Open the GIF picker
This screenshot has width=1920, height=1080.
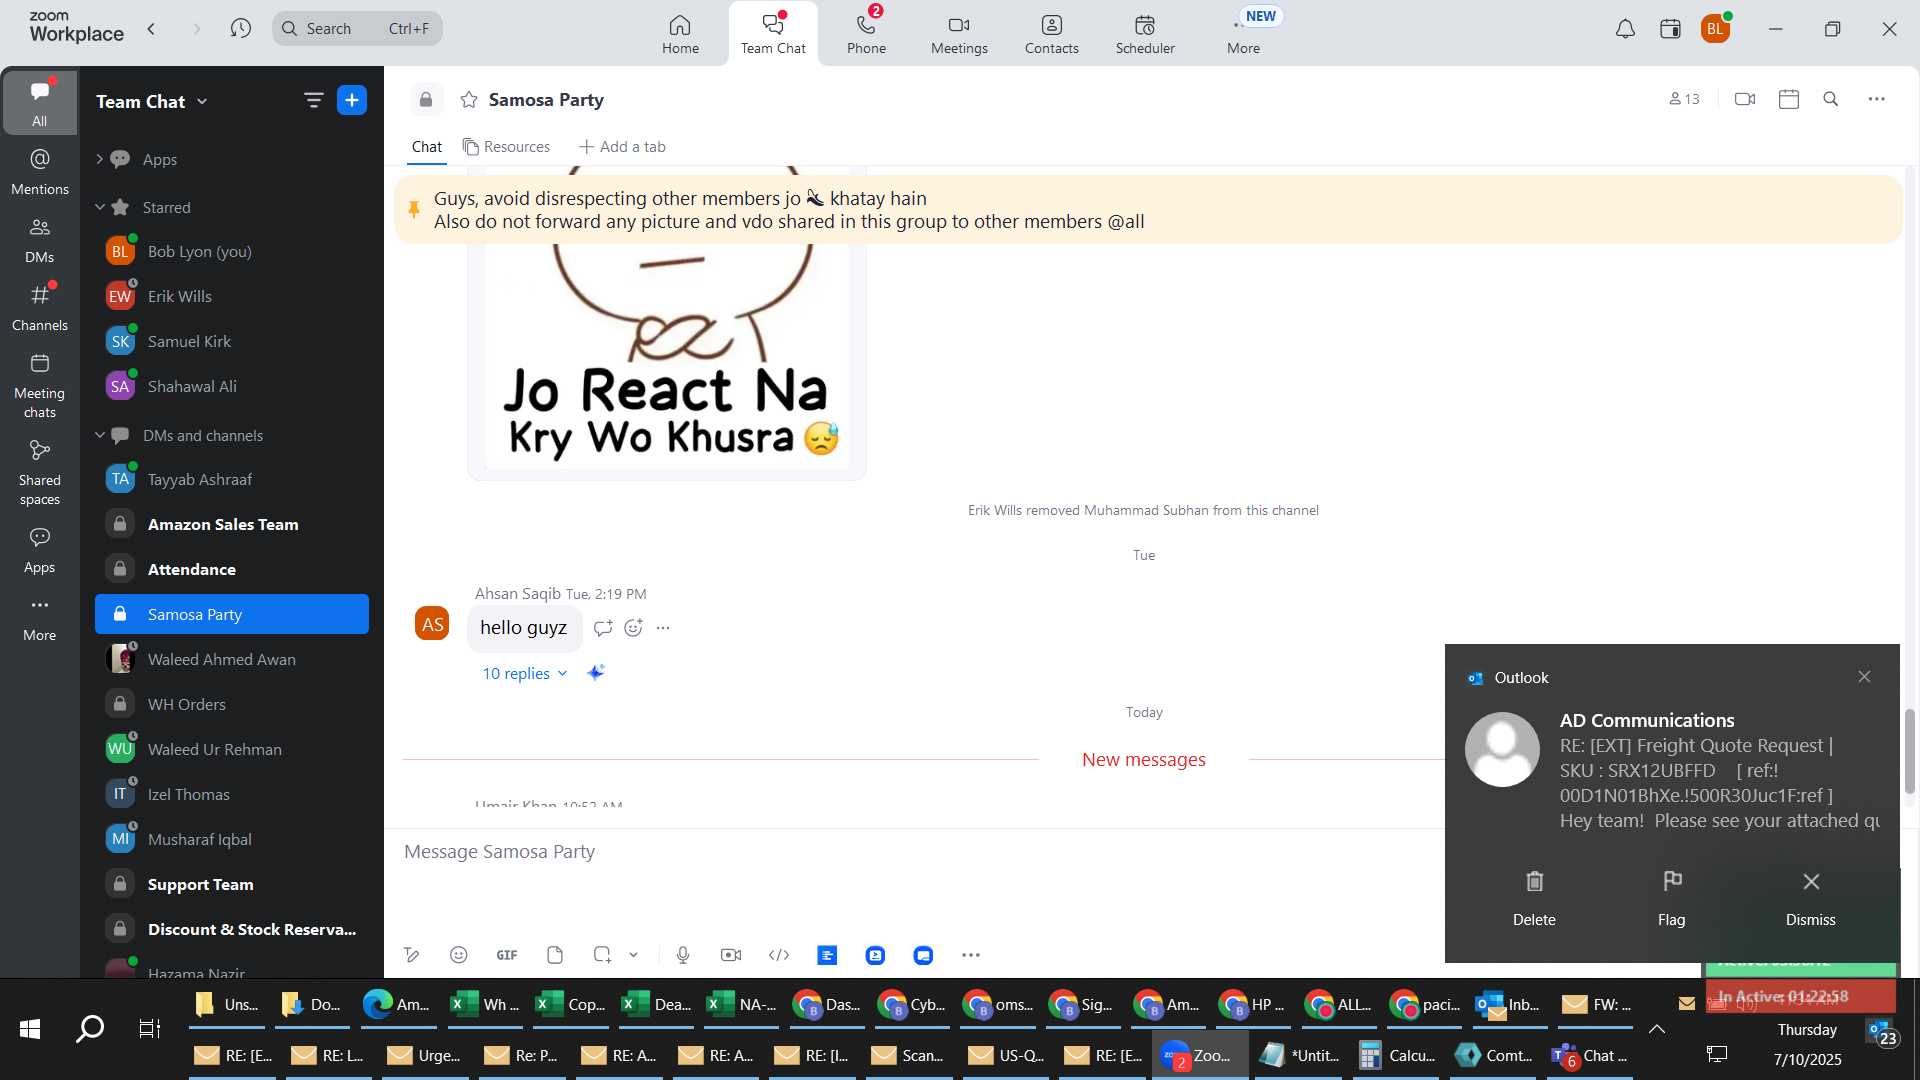tap(507, 955)
